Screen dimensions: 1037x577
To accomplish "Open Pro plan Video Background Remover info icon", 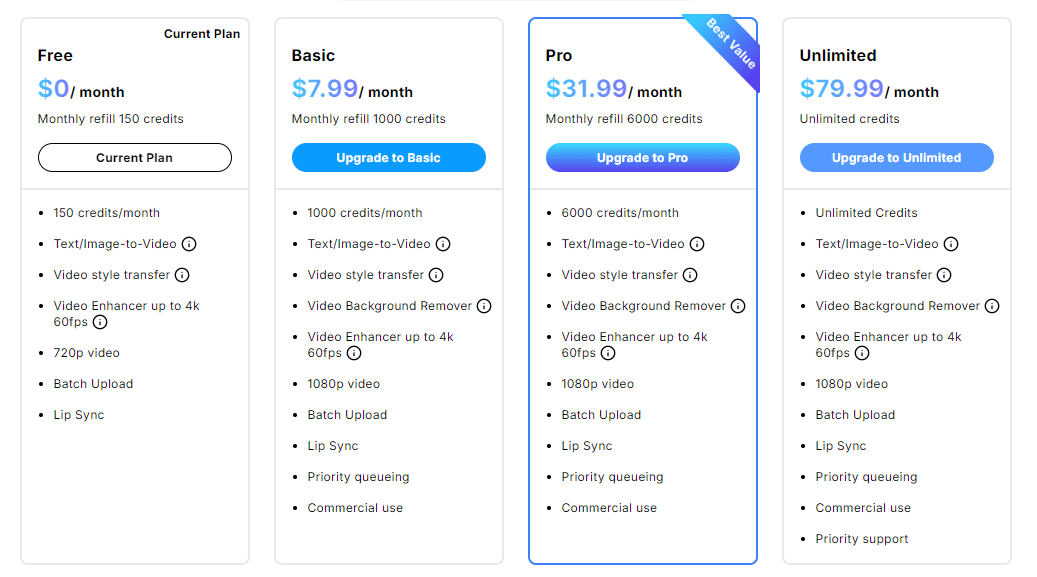I will (x=738, y=306).
